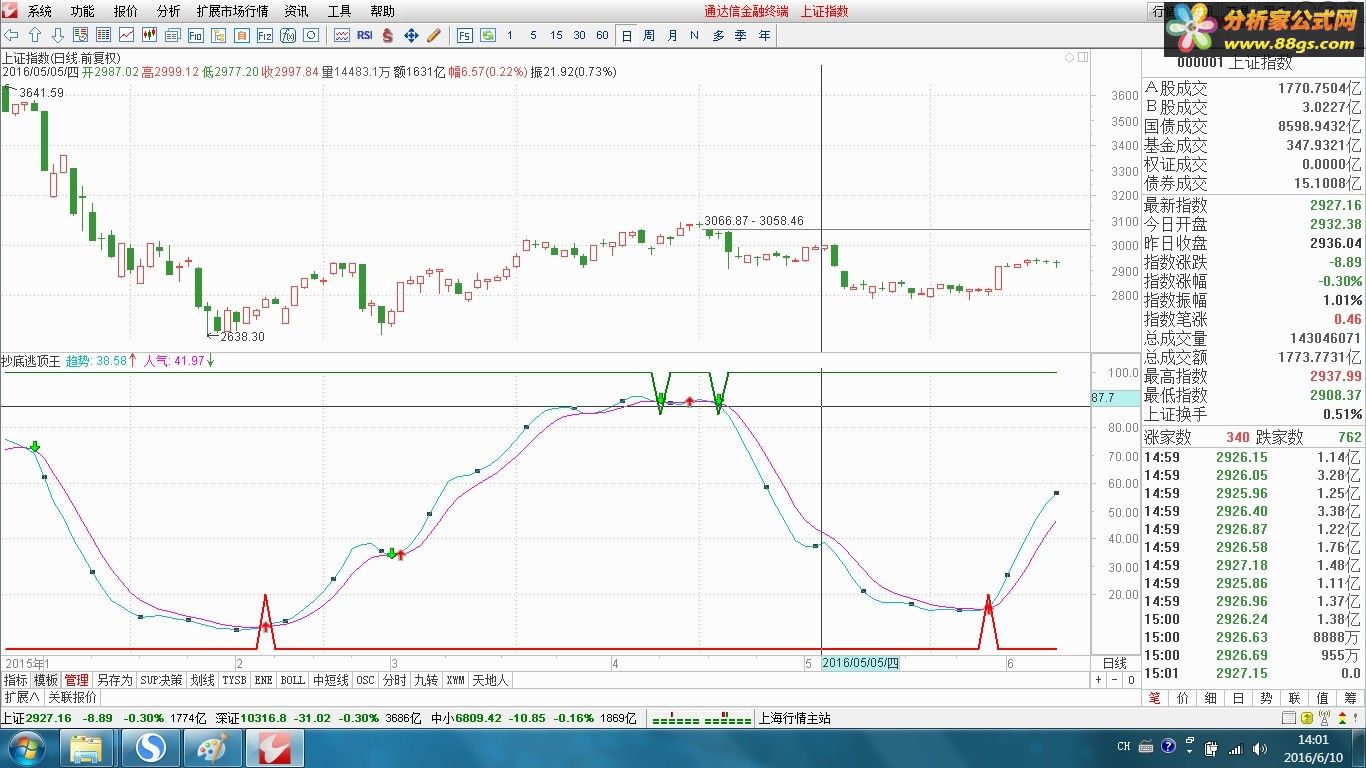1366x768 pixels.
Task: Switch to 15-minute period
Action: click(x=556, y=35)
